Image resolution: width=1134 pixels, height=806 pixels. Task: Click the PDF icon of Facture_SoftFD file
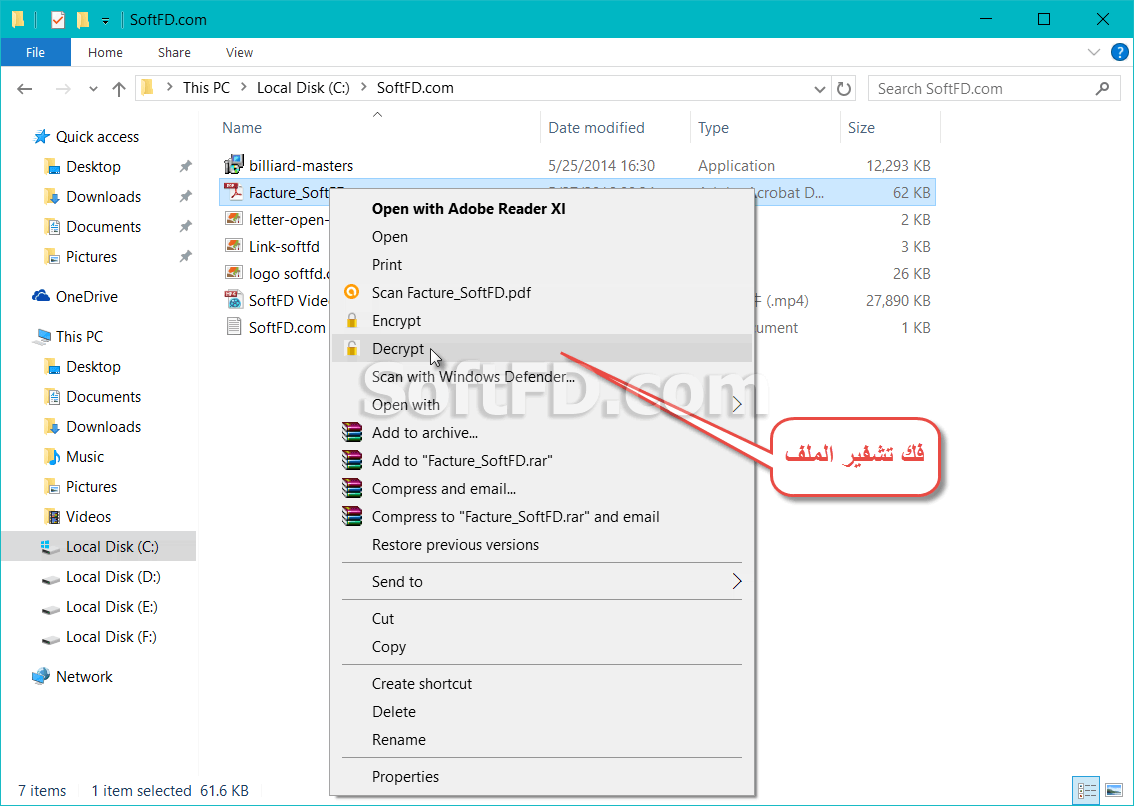[233, 192]
